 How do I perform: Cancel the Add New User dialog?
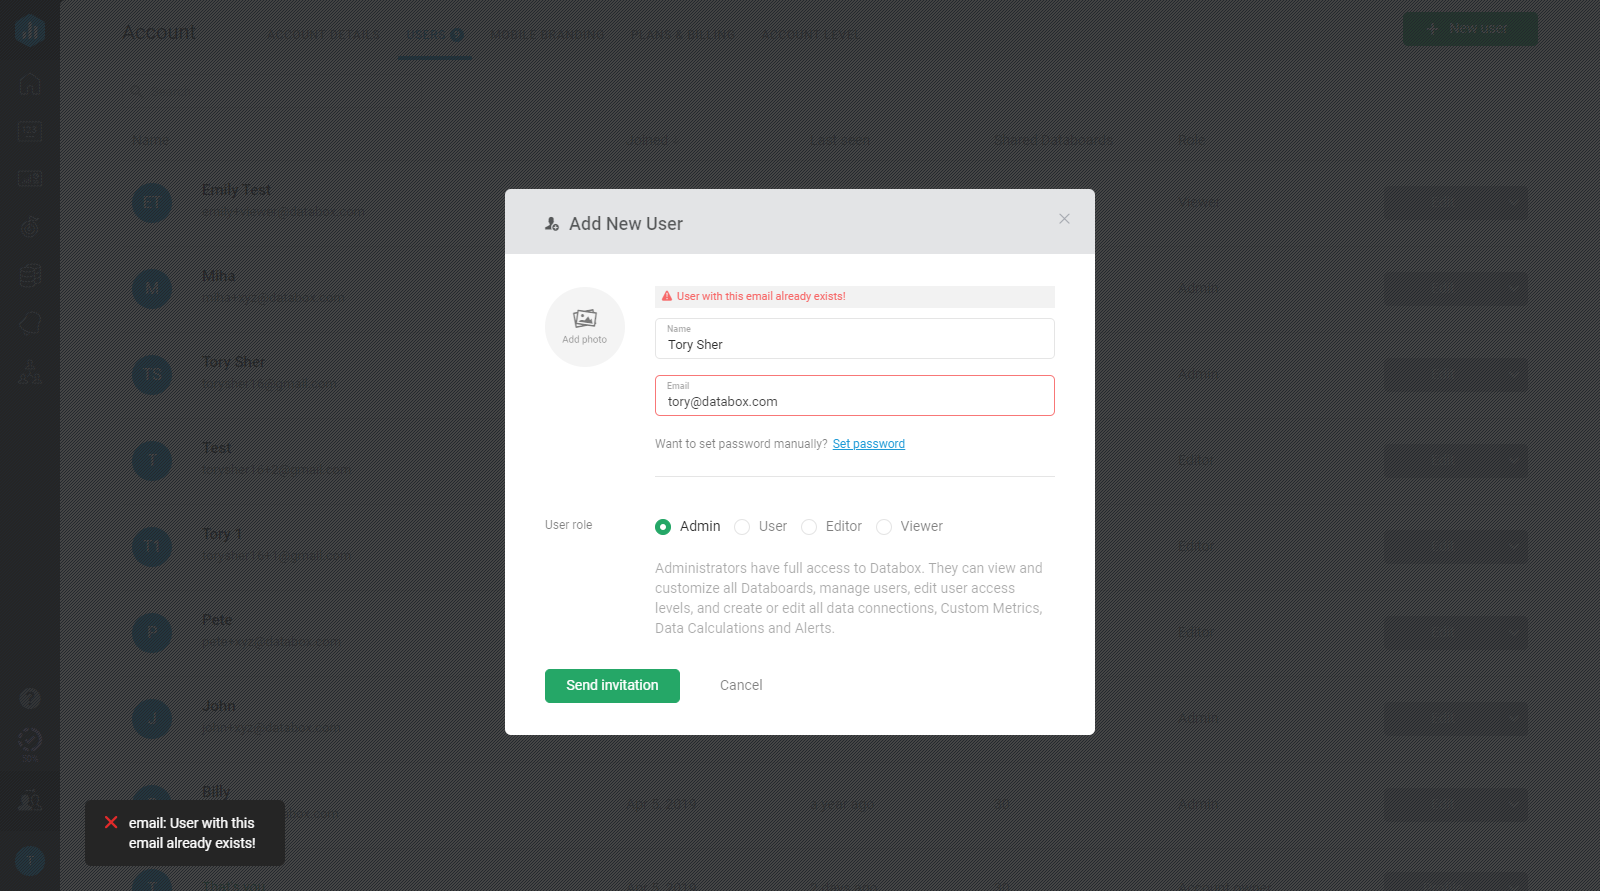740,685
